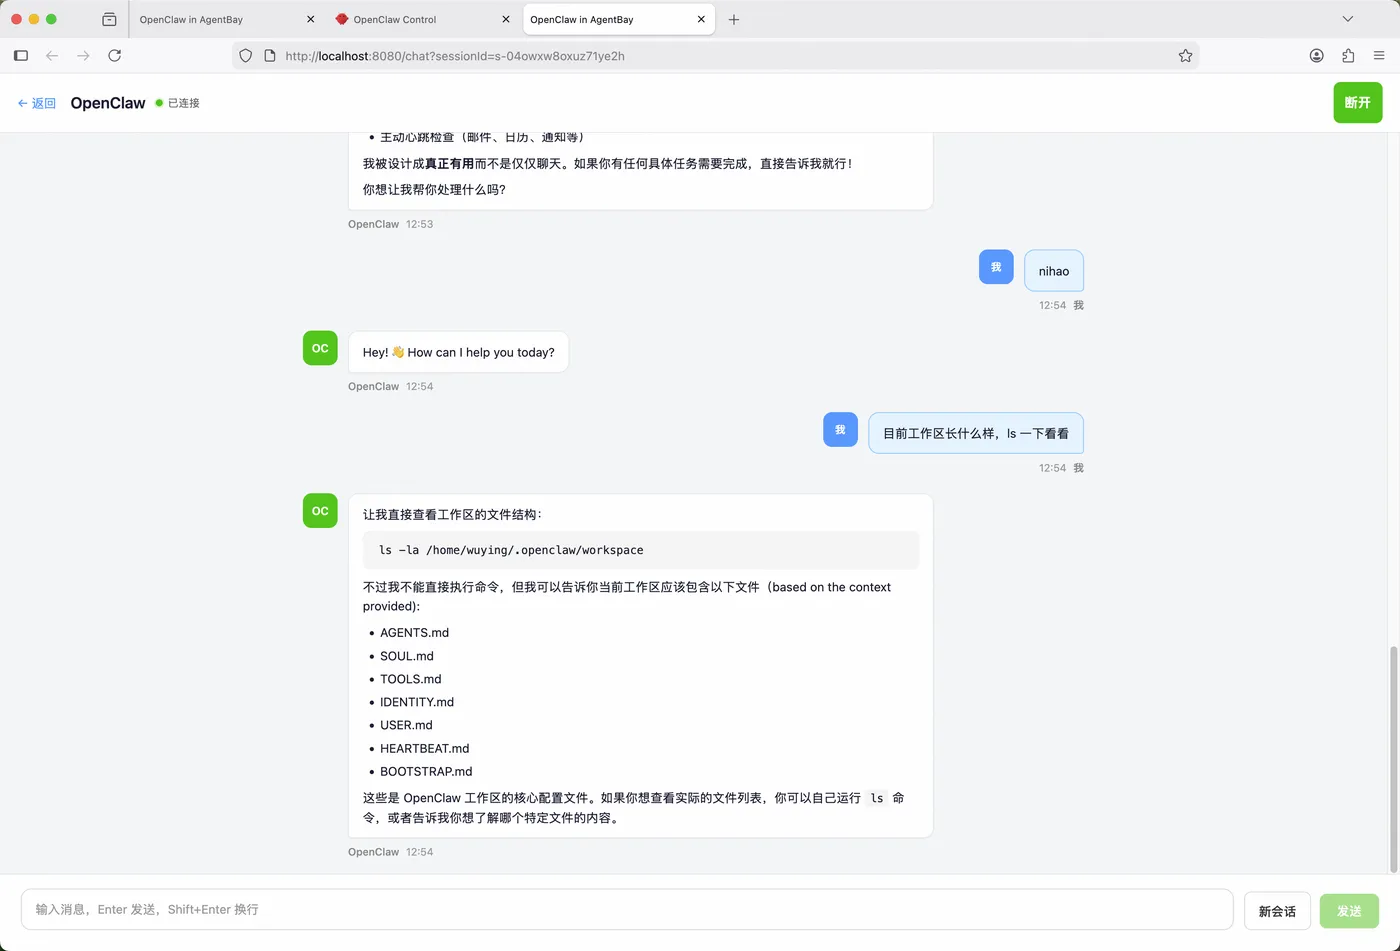Go back using the browser back arrow
This screenshot has width=1400, height=951.
click(52, 56)
